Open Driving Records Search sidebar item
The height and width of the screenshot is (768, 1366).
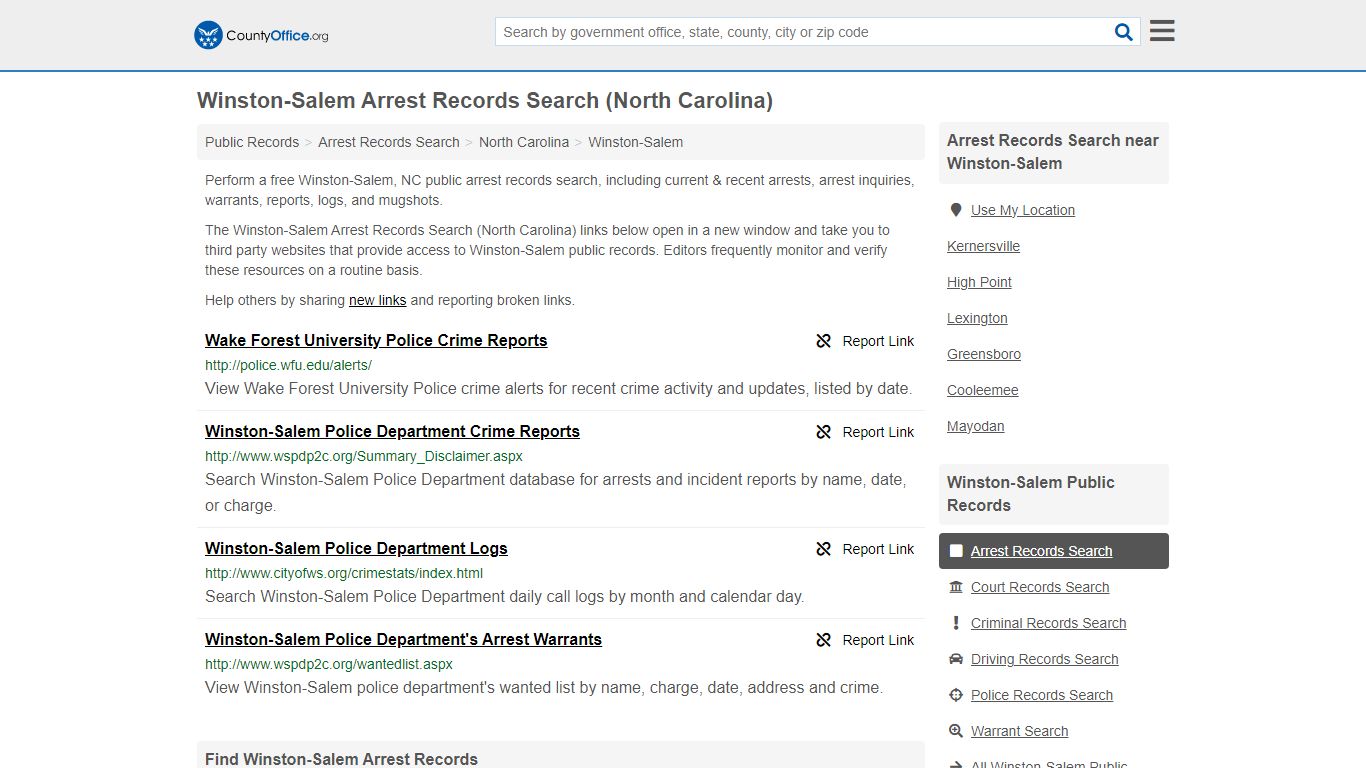pos(1045,659)
